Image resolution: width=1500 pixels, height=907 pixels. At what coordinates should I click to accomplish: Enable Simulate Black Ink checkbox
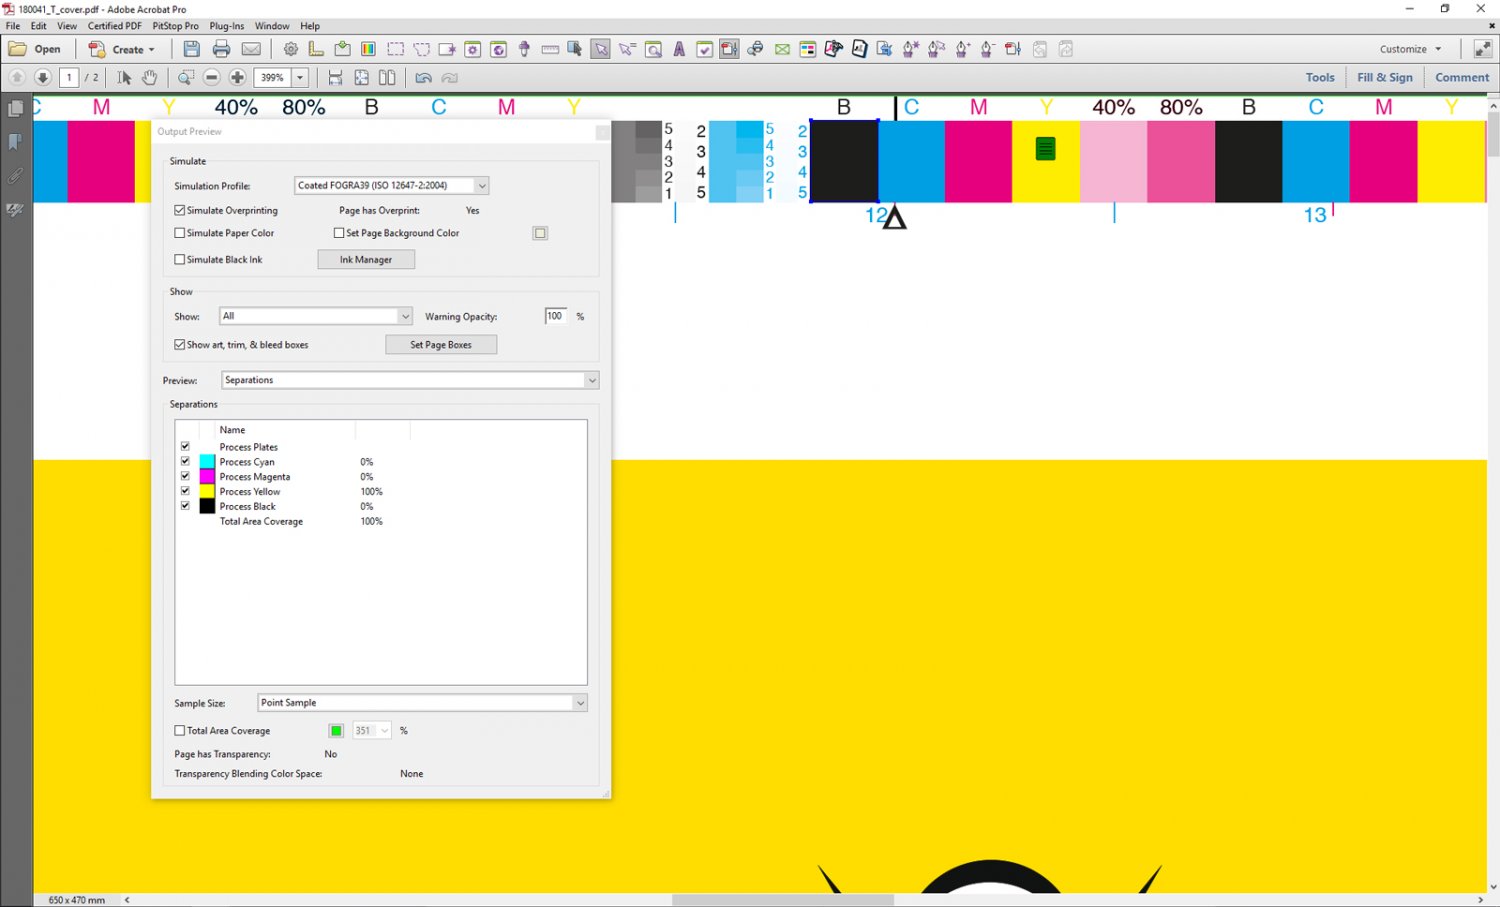click(x=180, y=259)
